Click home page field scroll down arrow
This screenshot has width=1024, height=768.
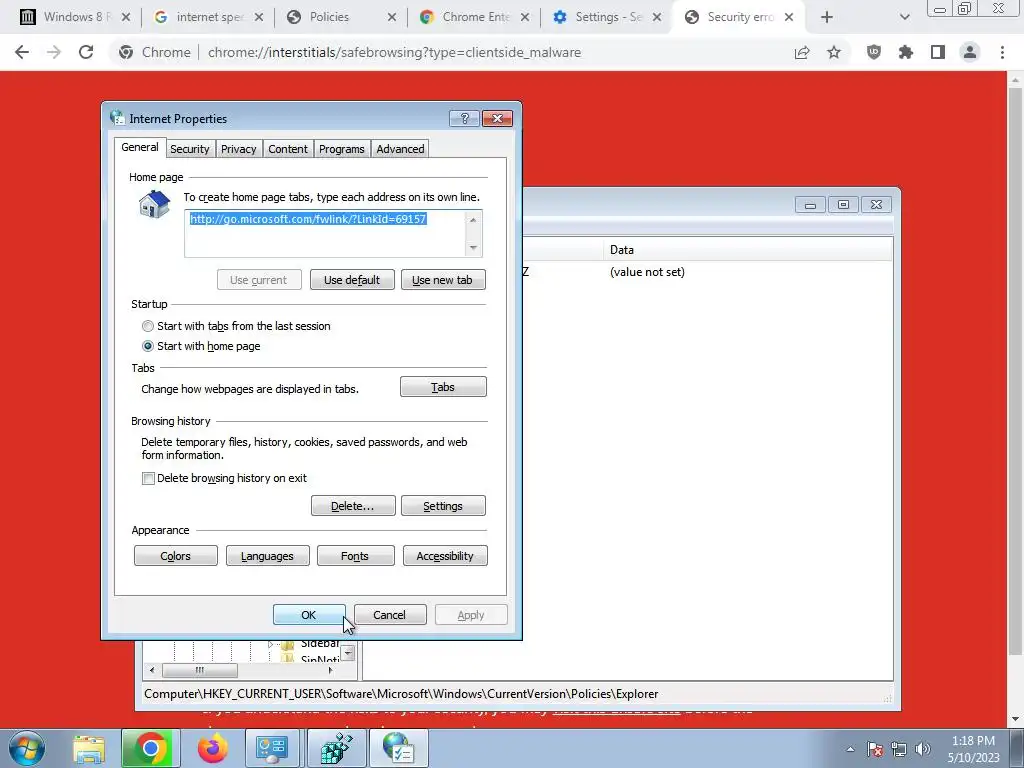tap(473, 248)
